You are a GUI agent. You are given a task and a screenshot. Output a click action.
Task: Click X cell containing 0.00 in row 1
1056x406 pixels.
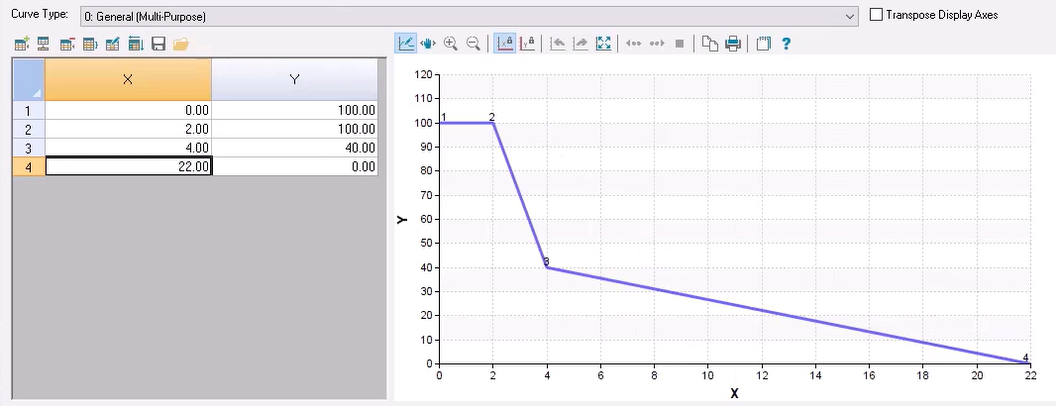pyautogui.click(x=128, y=110)
